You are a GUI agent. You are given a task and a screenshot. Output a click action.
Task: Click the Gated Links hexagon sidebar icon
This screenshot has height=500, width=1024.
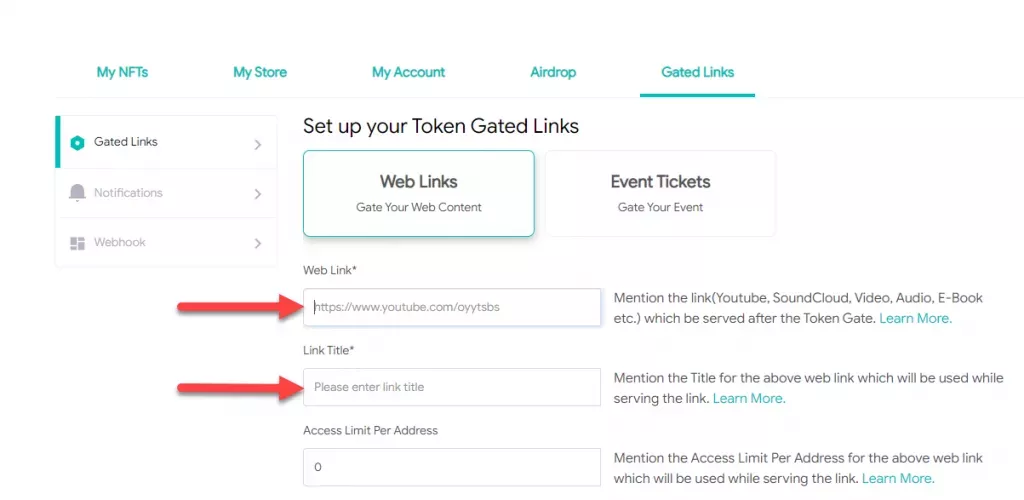77,142
